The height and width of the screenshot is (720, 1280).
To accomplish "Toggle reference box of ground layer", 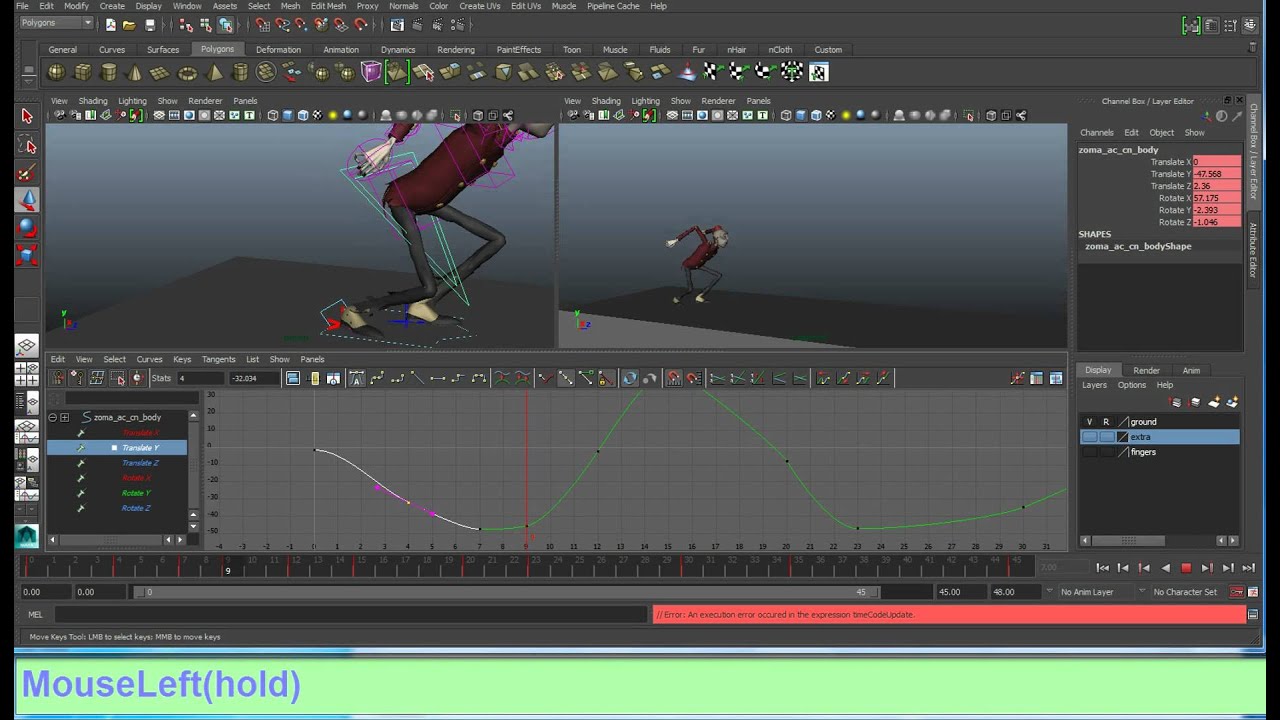I will tap(1106, 422).
